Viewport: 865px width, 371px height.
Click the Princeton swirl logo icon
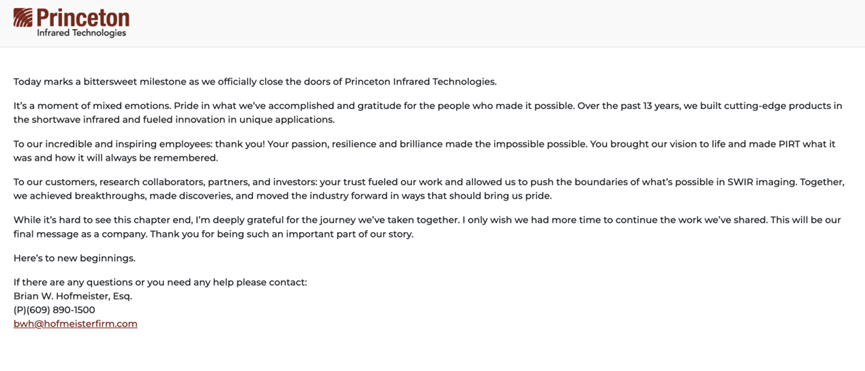tap(23, 18)
